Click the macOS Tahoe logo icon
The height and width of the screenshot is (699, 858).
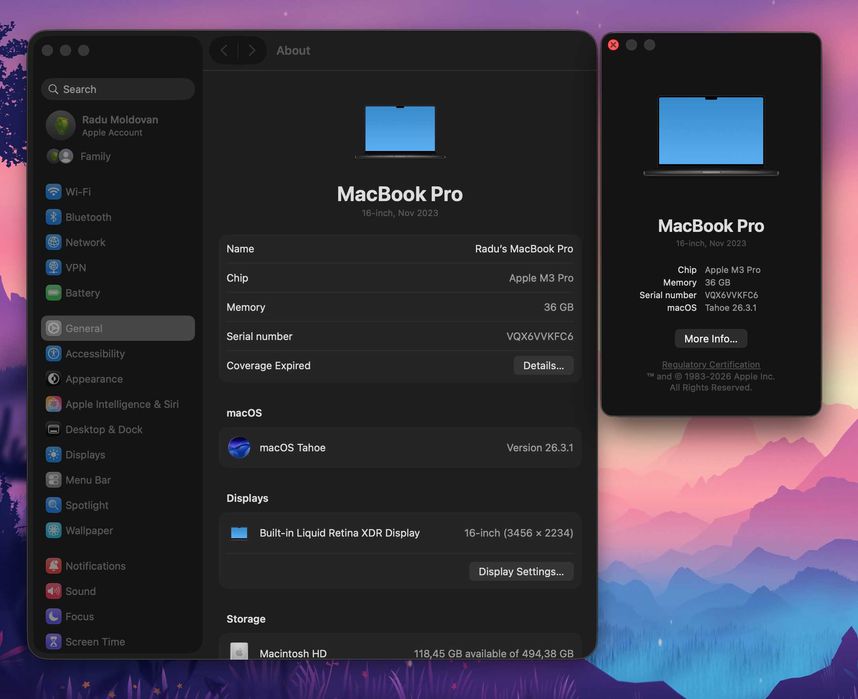coord(239,447)
